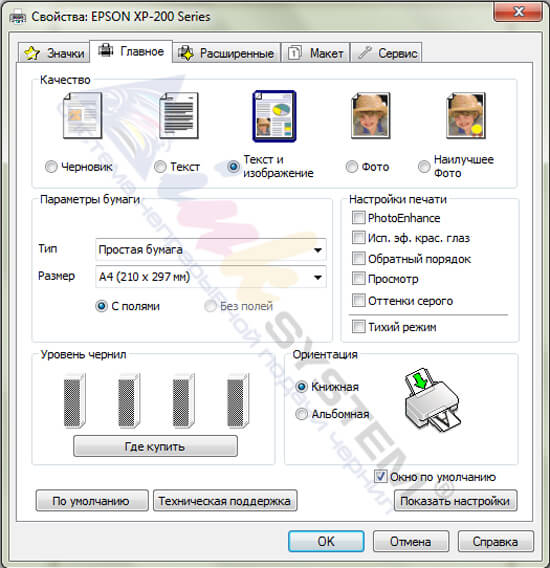550x568 pixels.
Task: Close the EPSON XP-200 properties window
Action: pyautogui.click(x=518, y=12)
